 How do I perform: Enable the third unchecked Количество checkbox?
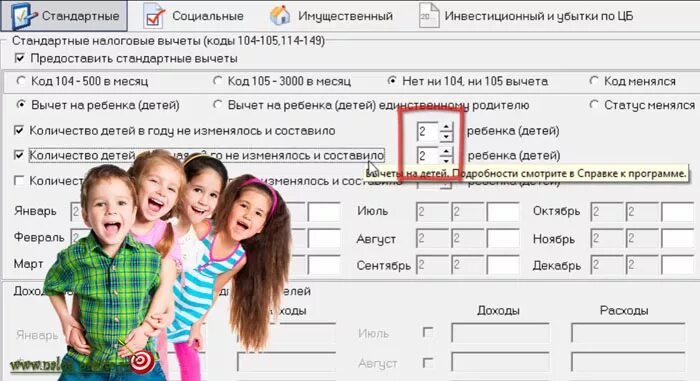19,181
